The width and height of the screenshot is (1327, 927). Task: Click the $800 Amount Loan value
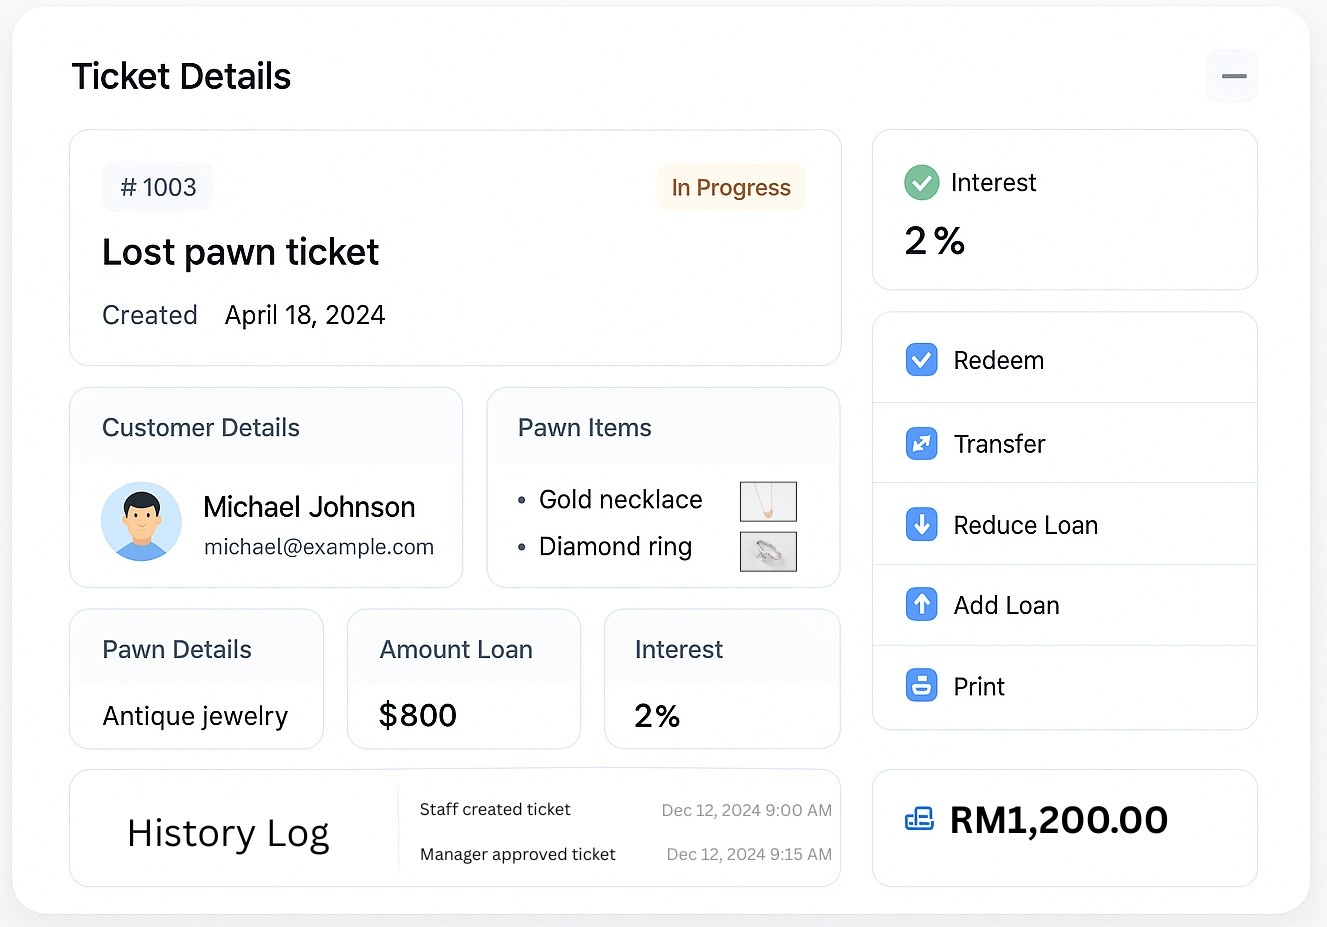pyautogui.click(x=418, y=715)
